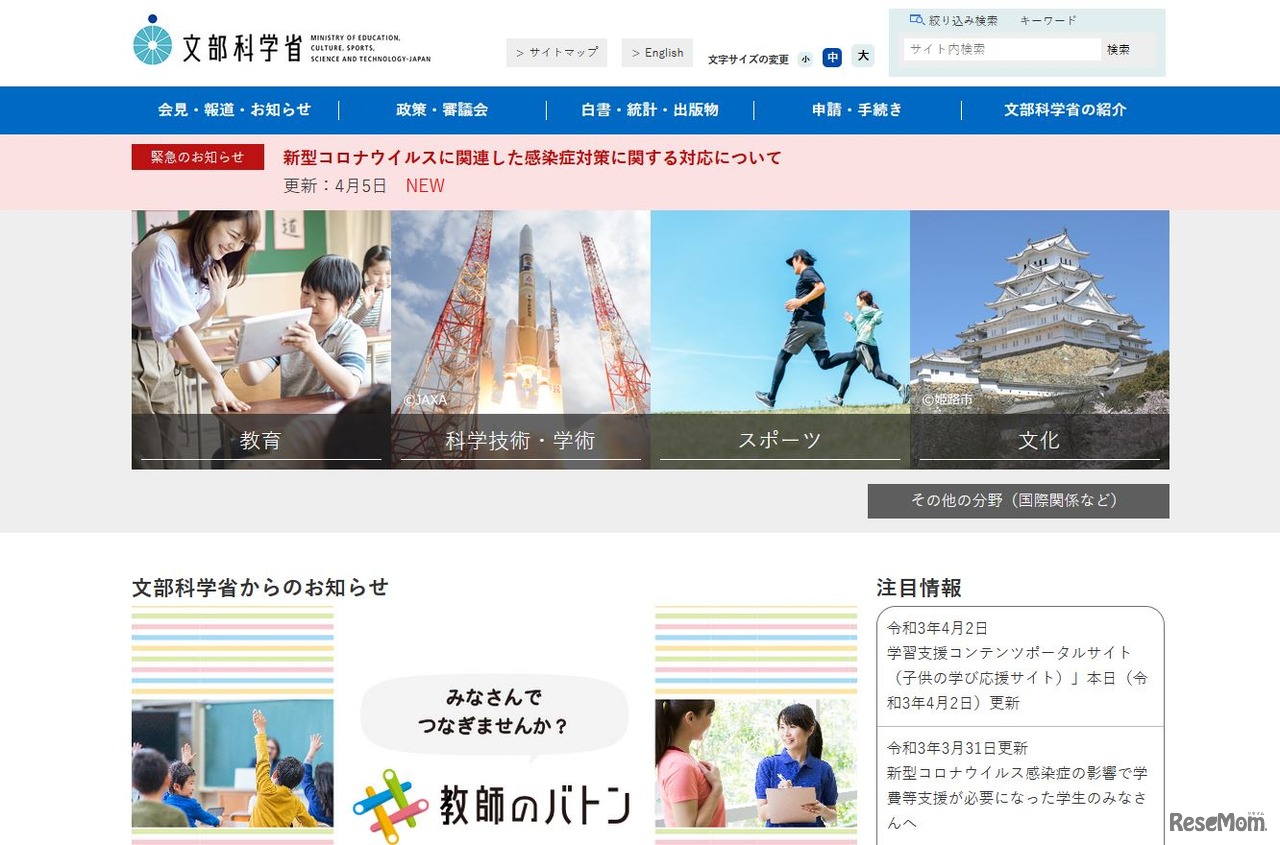Open the 学費等支援が必要になった学生 news item
The width and height of the screenshot is (1280, 845).
coord(1017,798)
